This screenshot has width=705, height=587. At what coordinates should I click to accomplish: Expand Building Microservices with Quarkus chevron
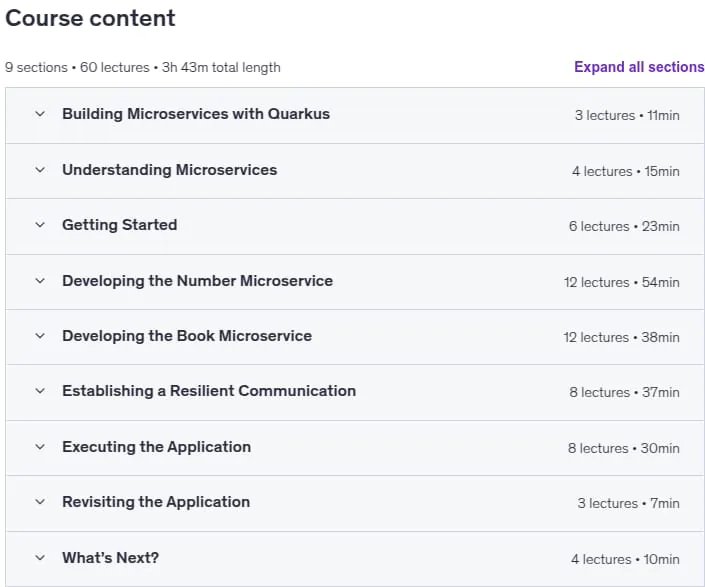pyautogui.click(x=40, y=114)
